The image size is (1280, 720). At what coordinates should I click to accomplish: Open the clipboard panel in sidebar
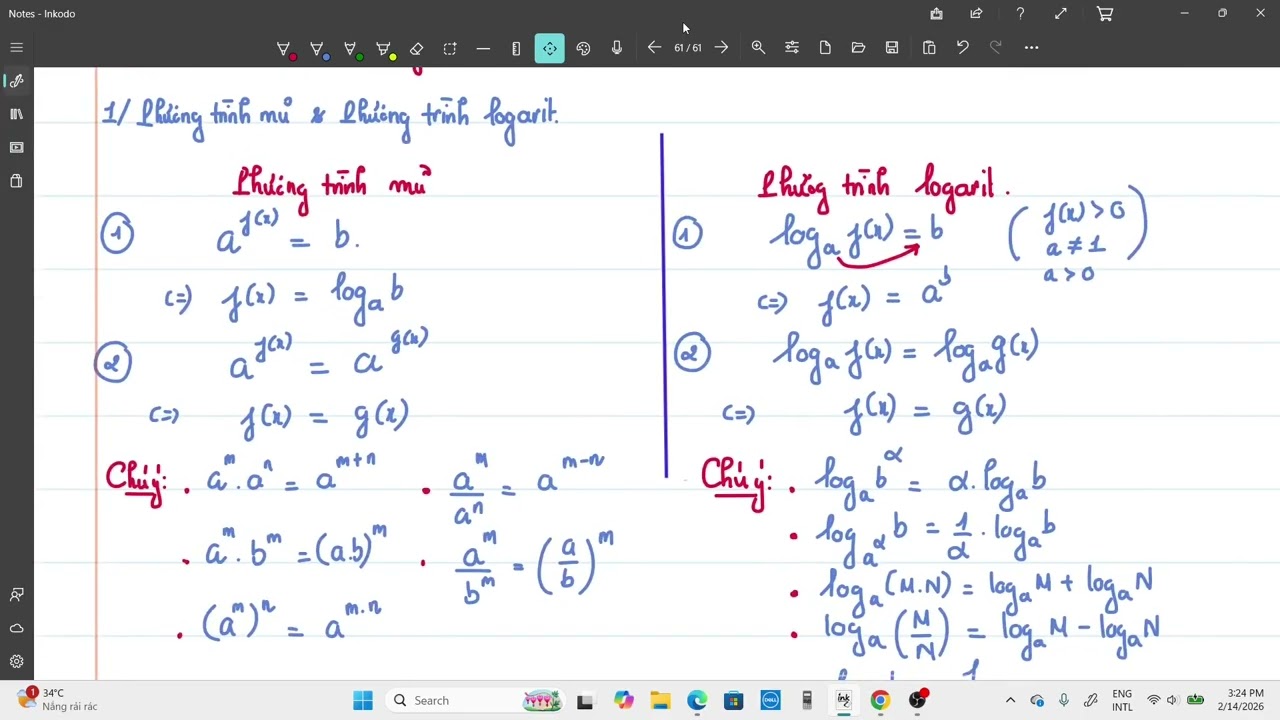pyautogui.click(x=16, y=181)
